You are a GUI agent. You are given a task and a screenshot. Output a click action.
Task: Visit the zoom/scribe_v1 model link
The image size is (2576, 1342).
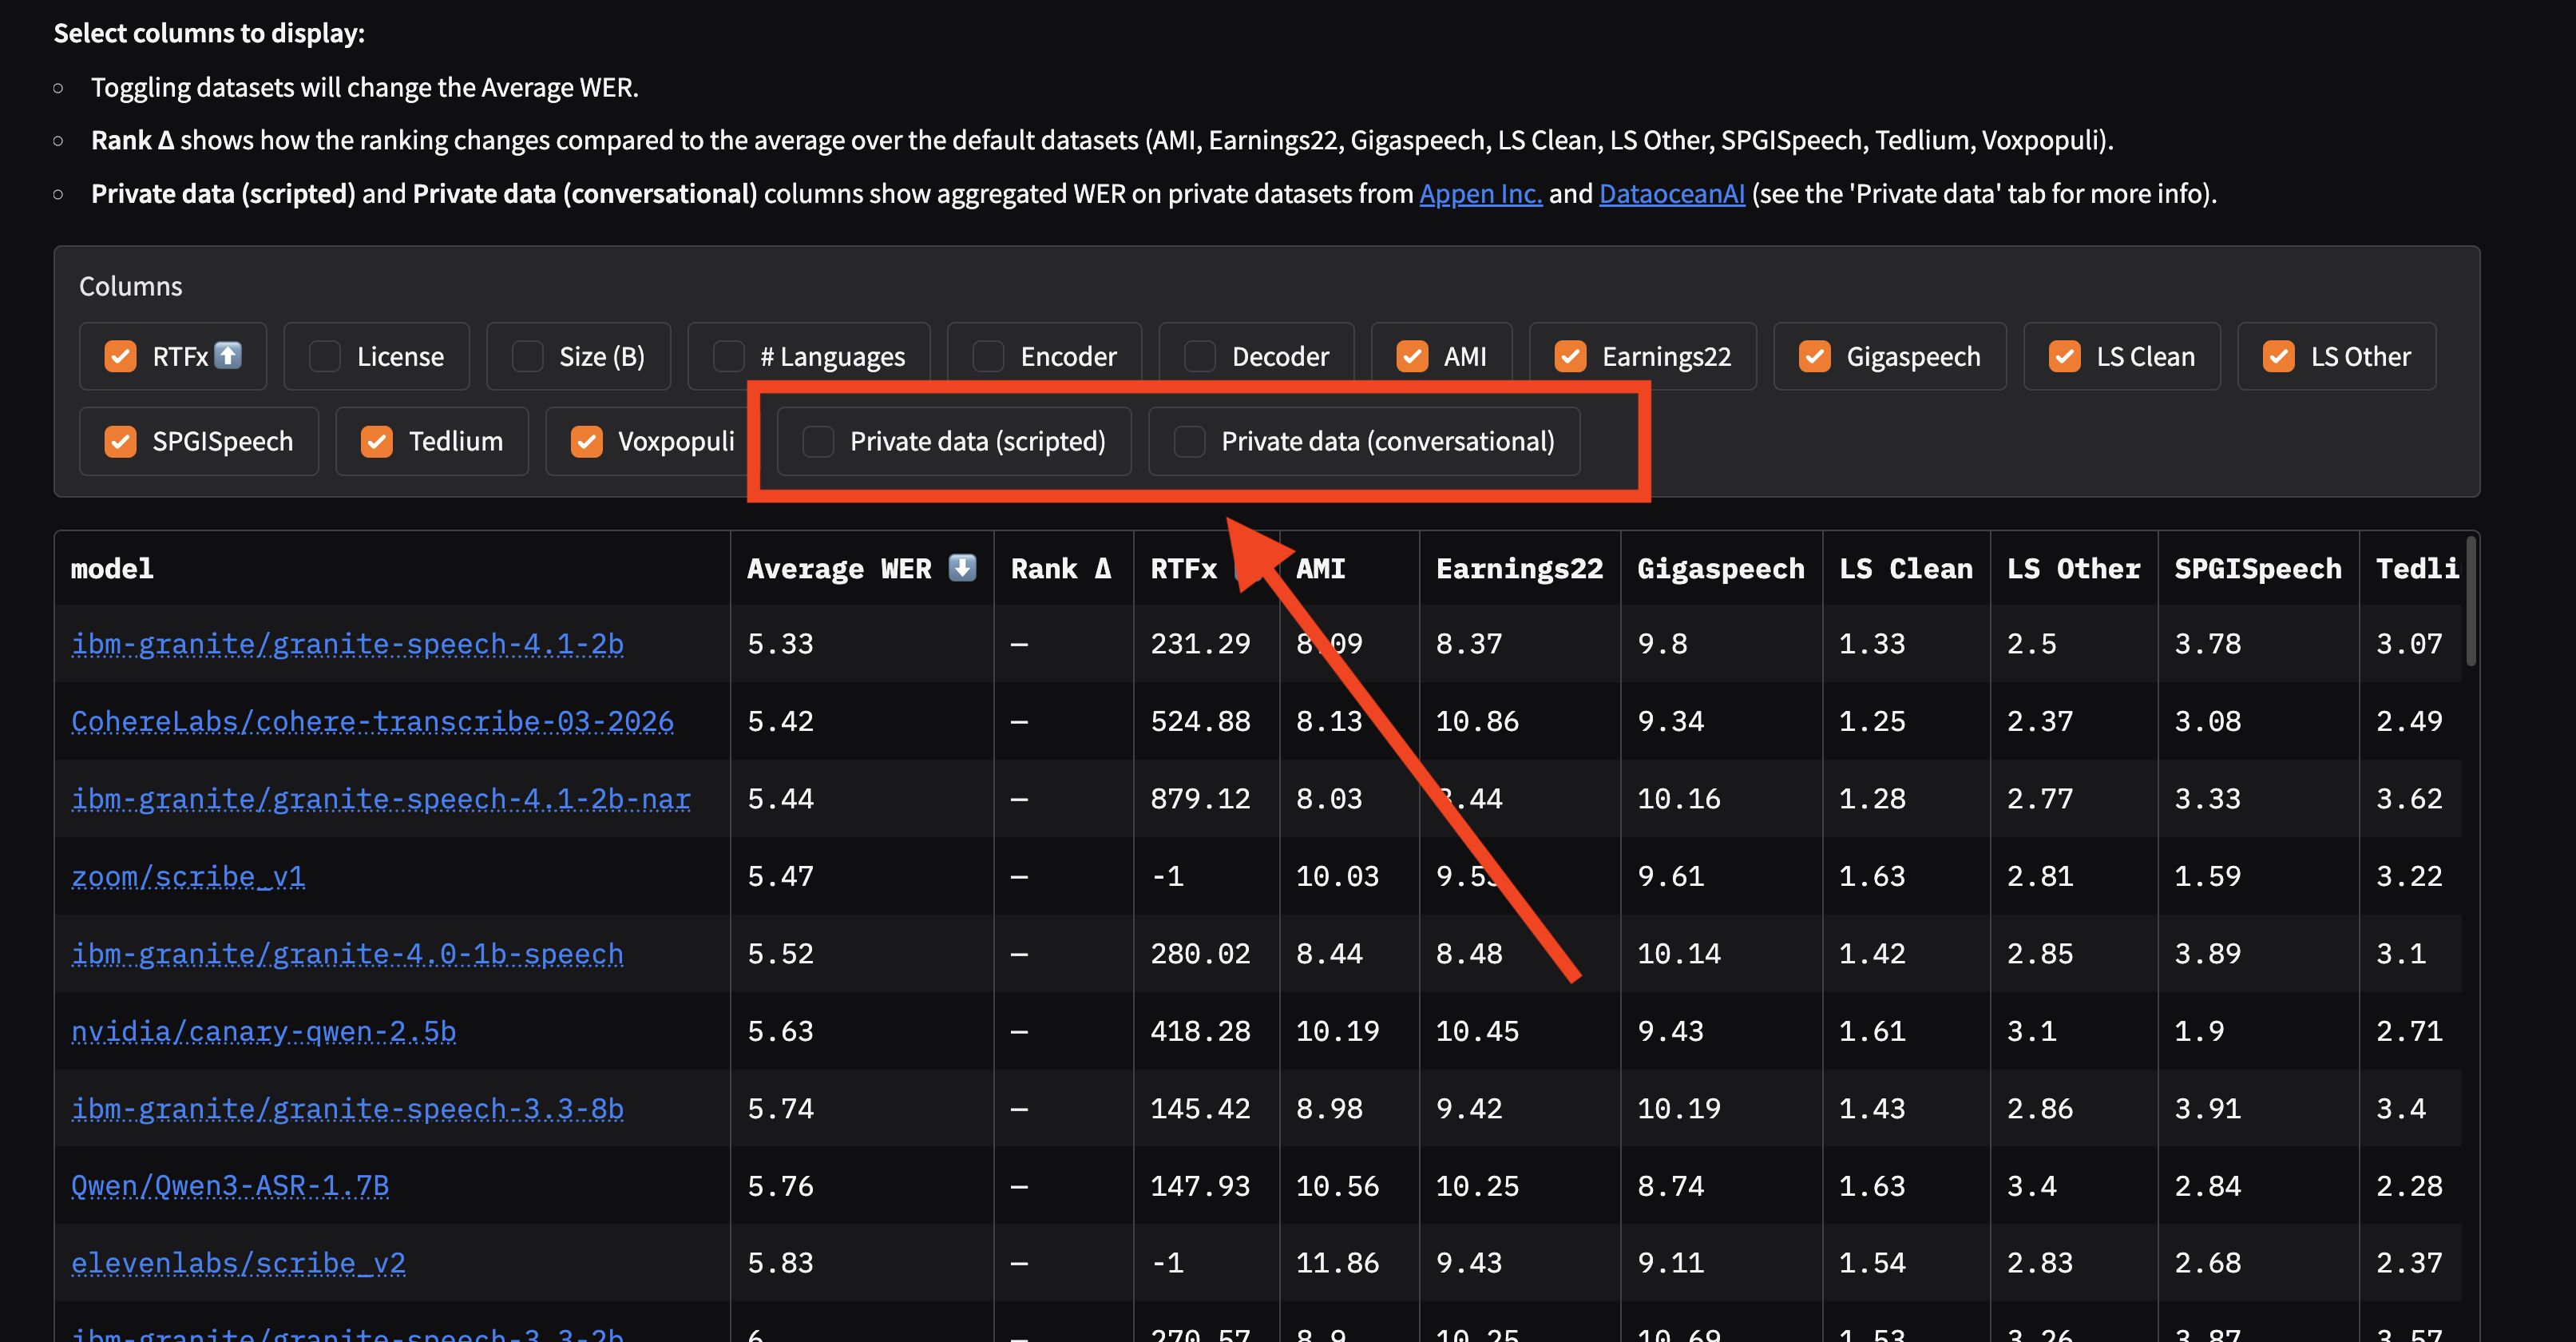pos(188,876)
